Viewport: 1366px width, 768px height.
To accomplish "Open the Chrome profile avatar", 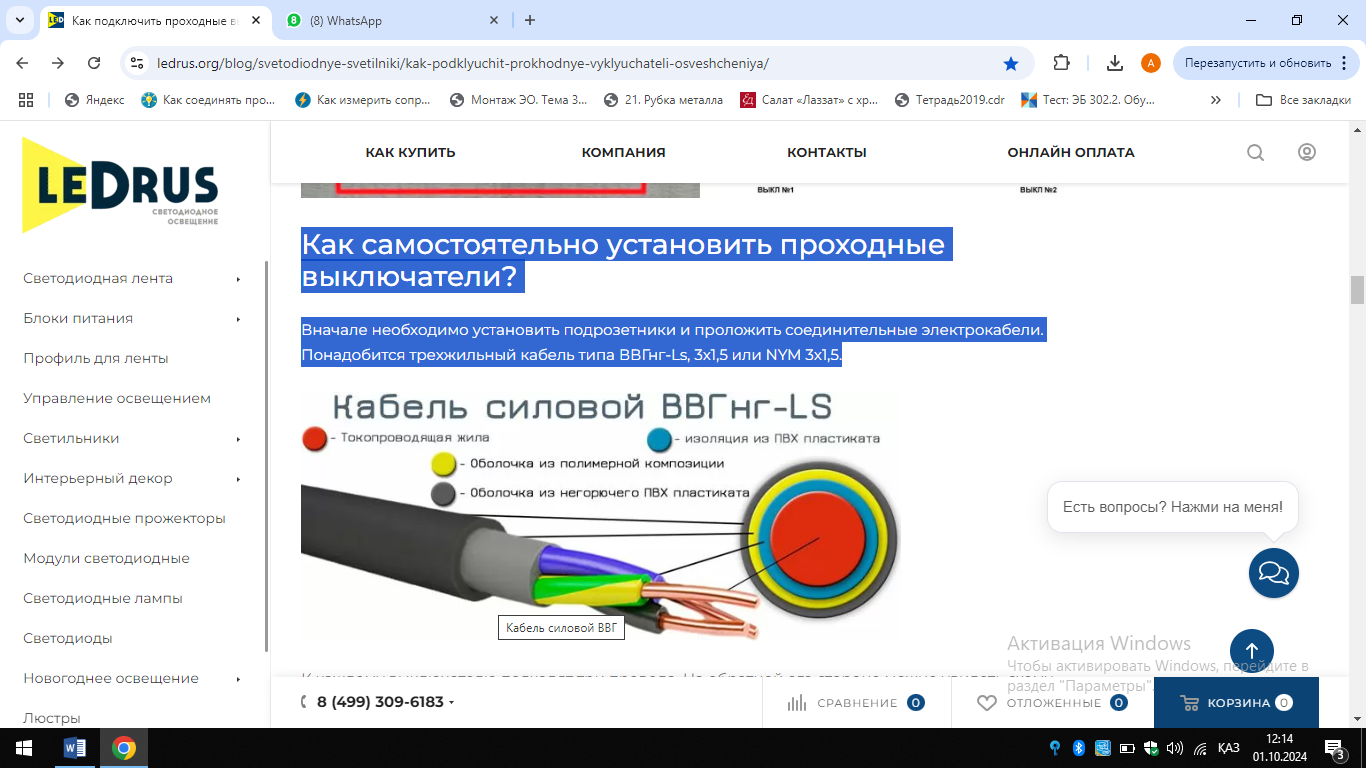I will pos(1151,63).
